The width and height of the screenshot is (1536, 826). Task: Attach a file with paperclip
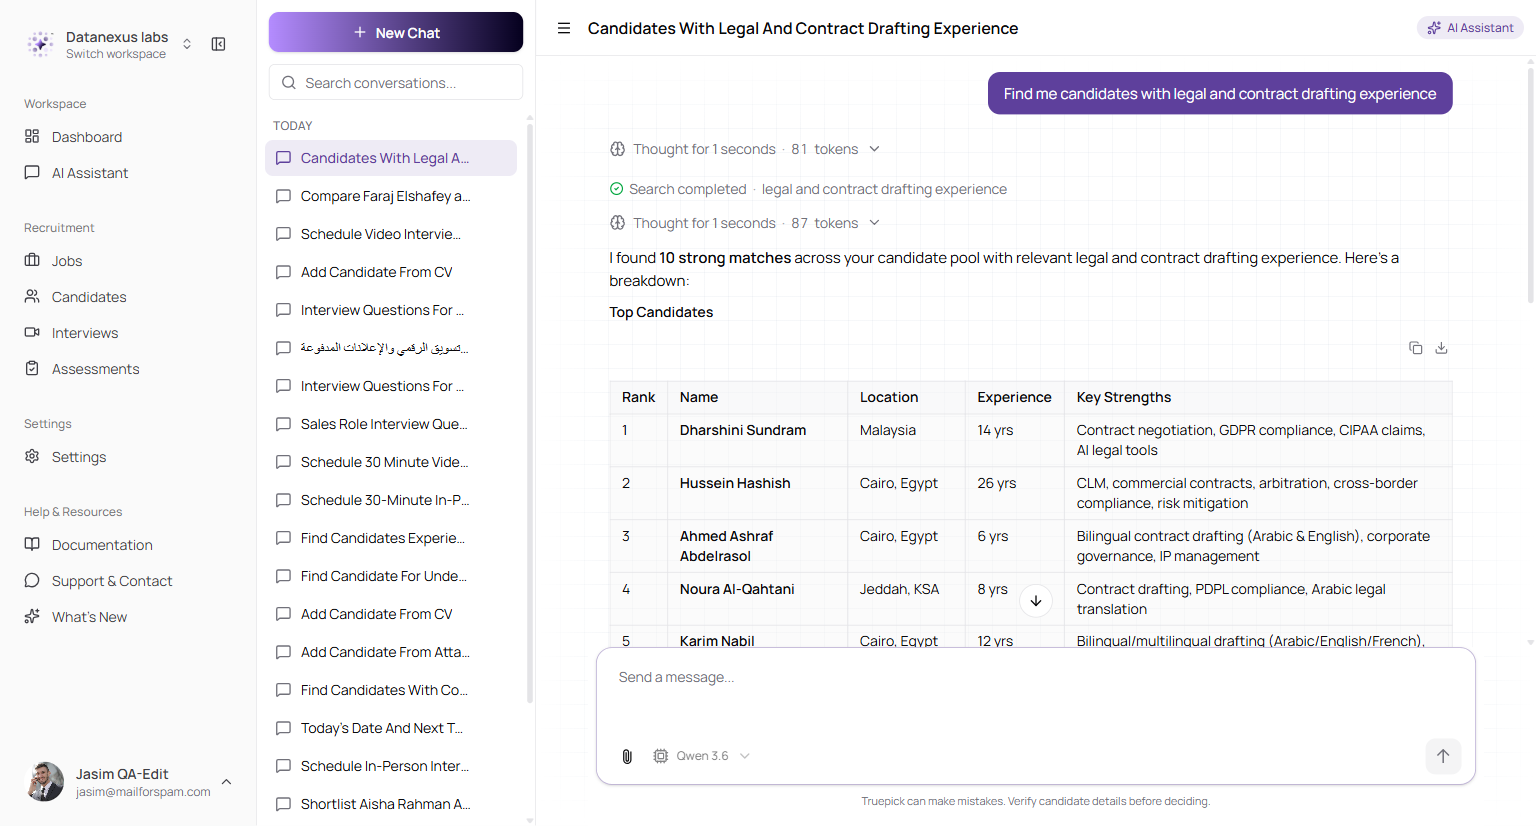627,756
